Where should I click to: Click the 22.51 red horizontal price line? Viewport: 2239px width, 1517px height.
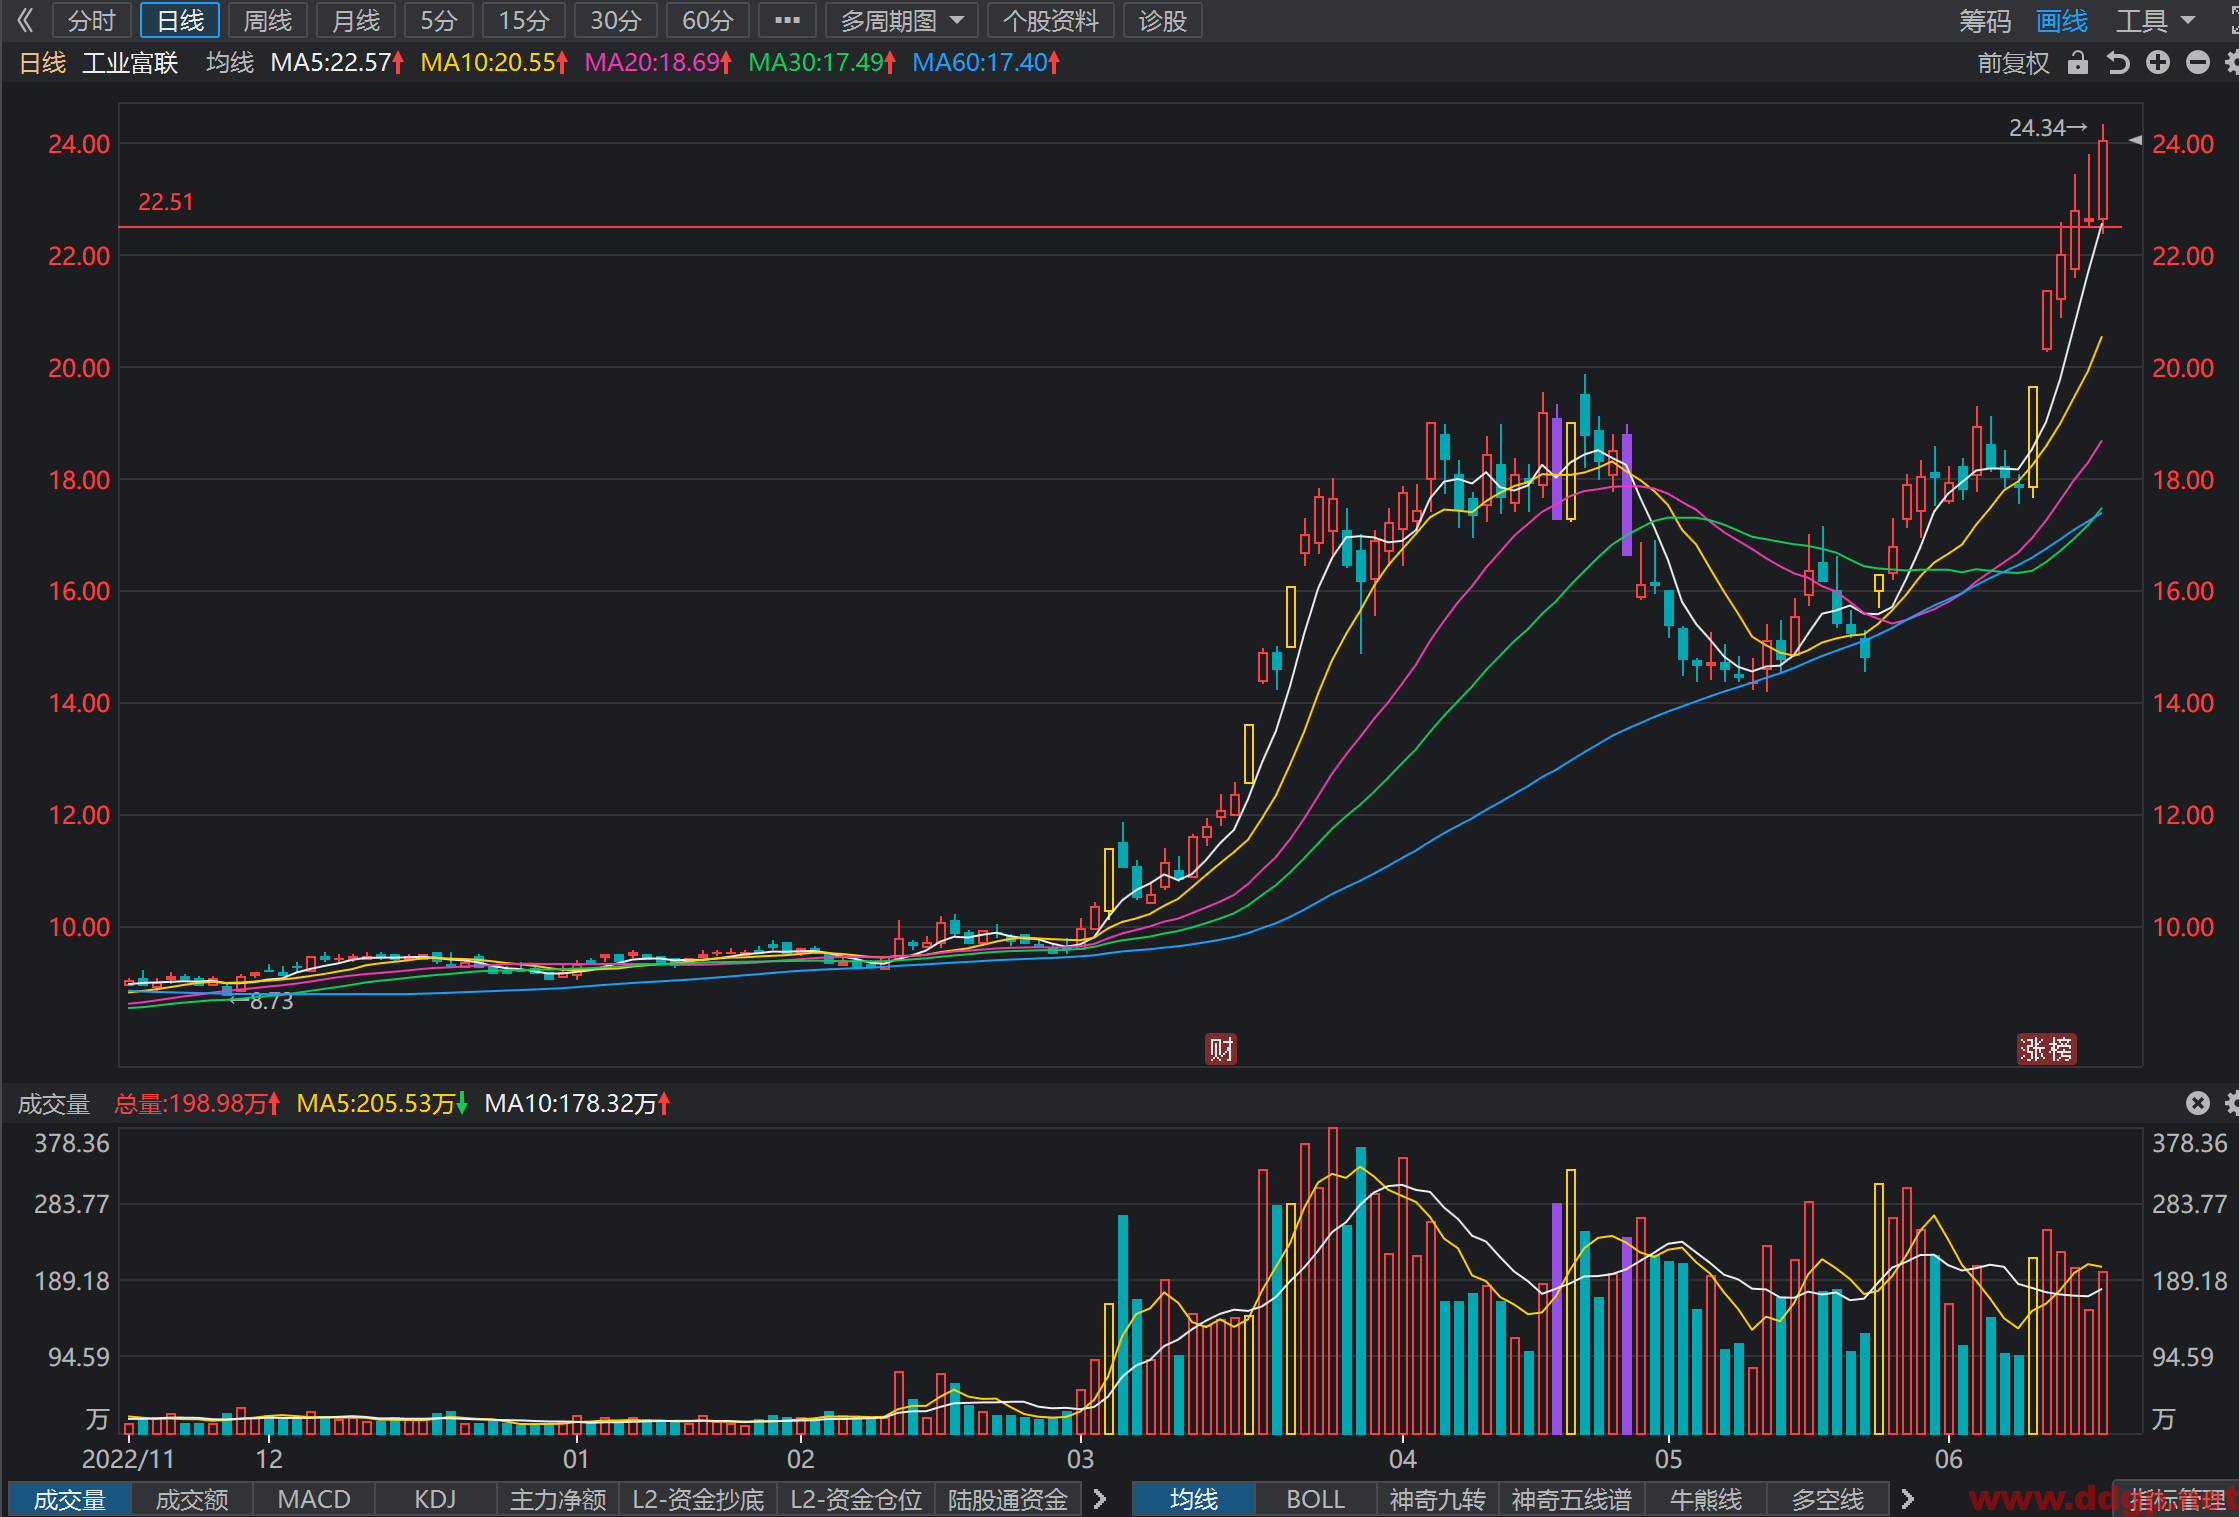[x=1120, y=227]
